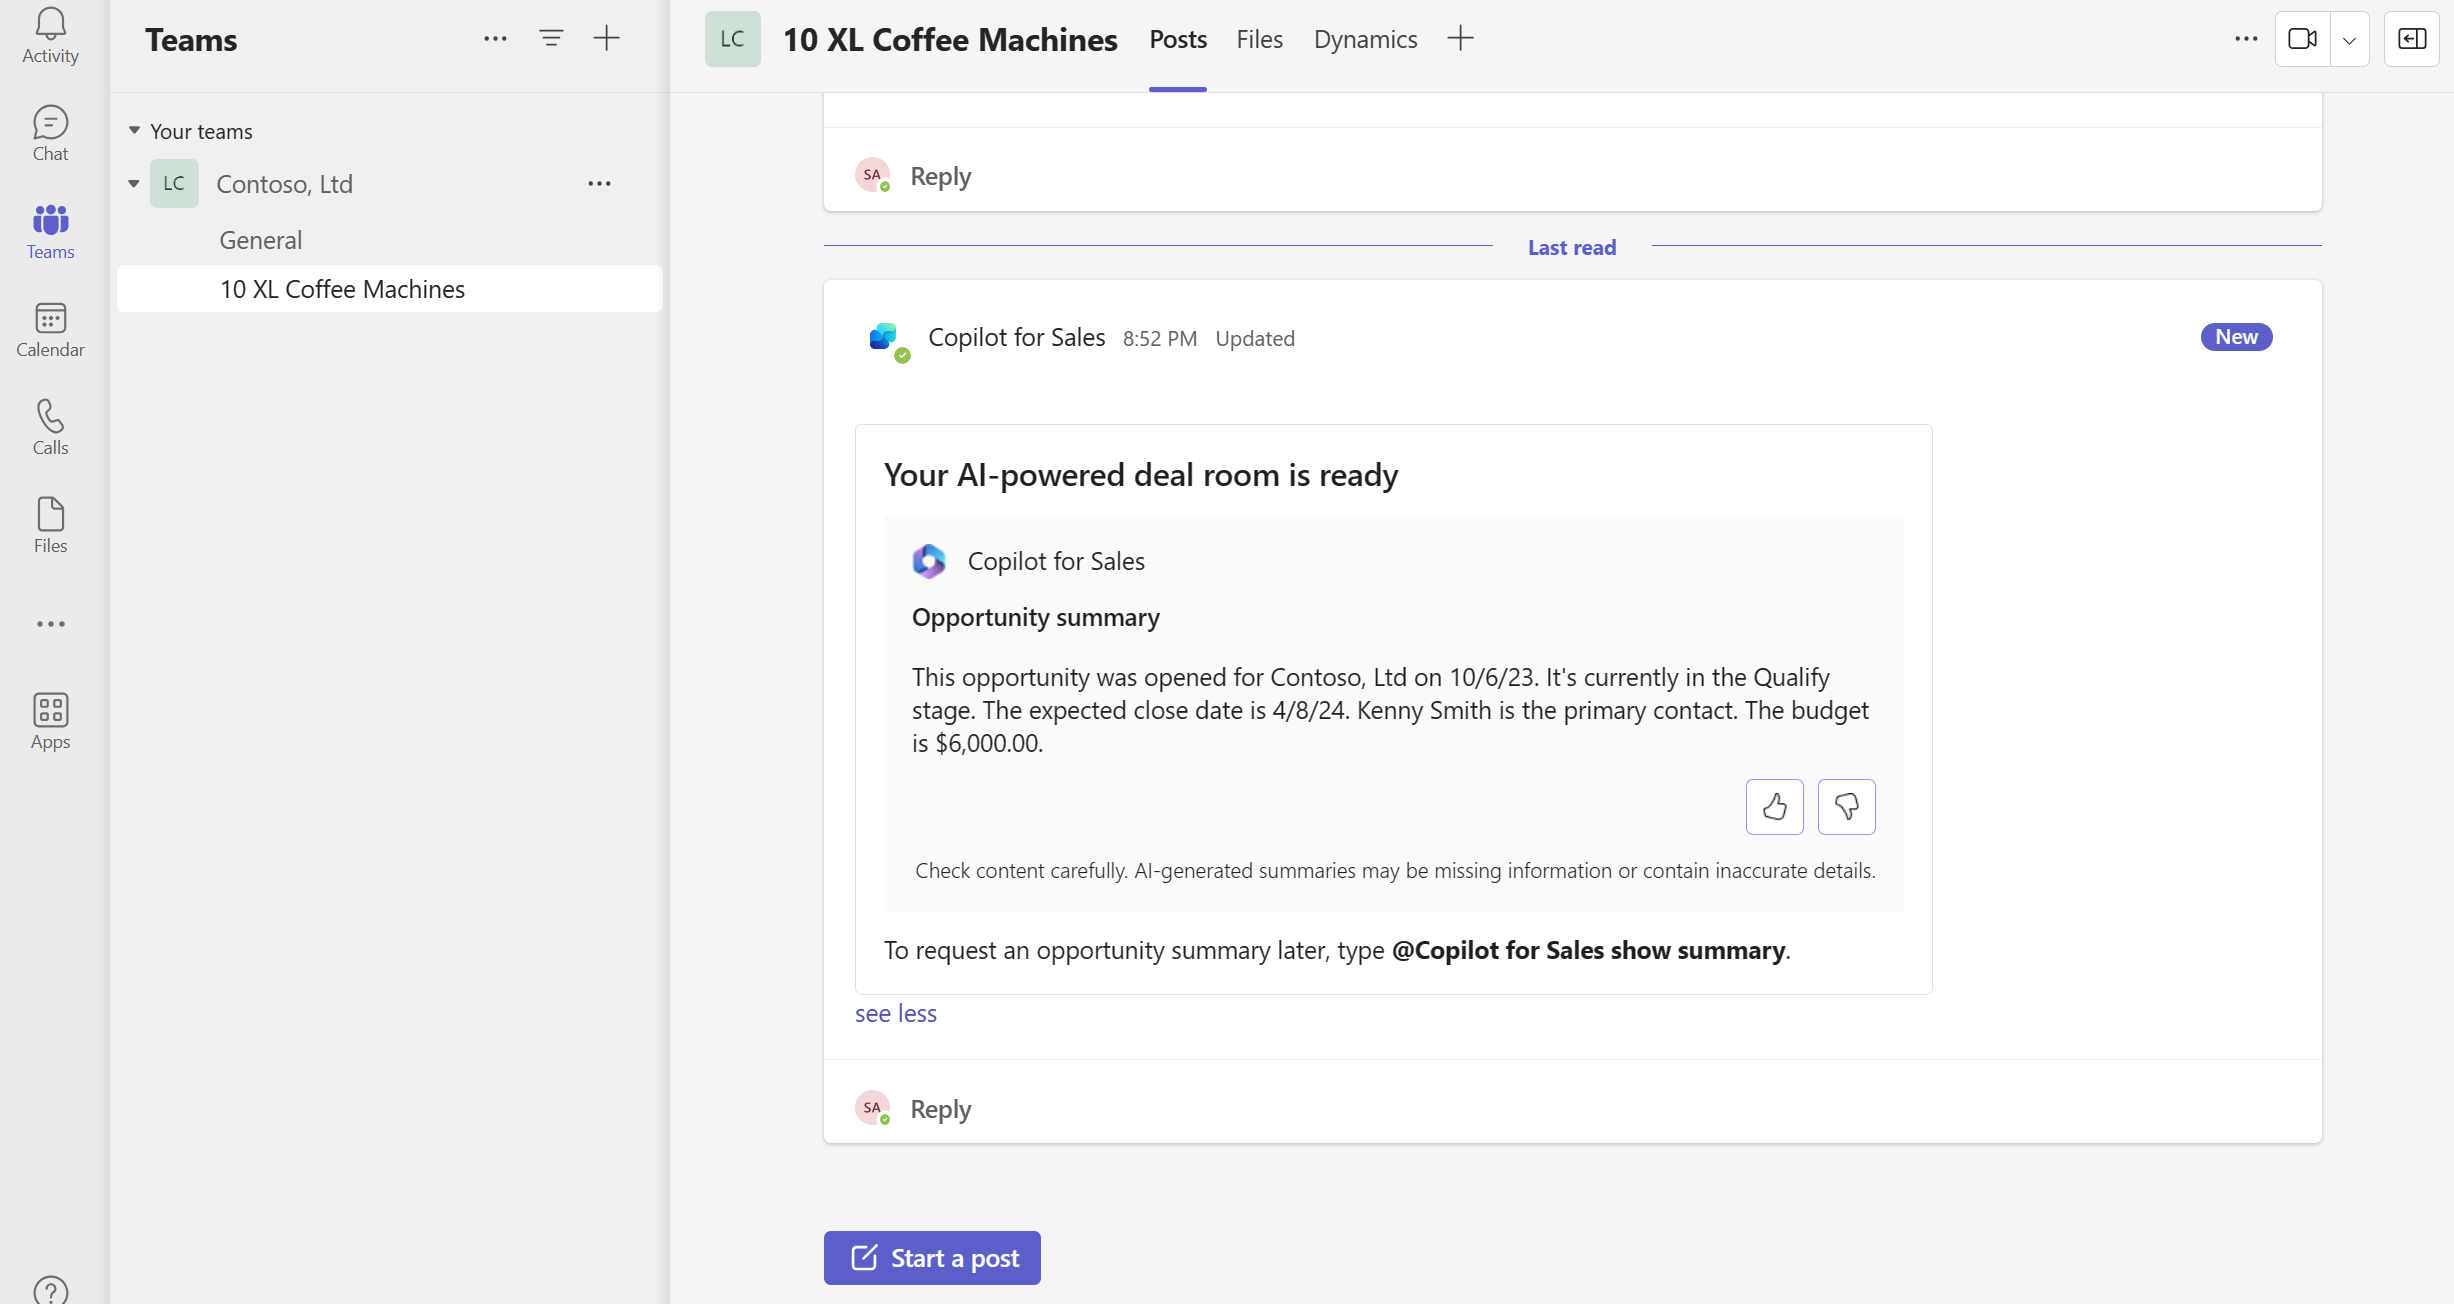Open the Chat icon in sidebar
2454x1304 pixels.
tap(50, 132)
